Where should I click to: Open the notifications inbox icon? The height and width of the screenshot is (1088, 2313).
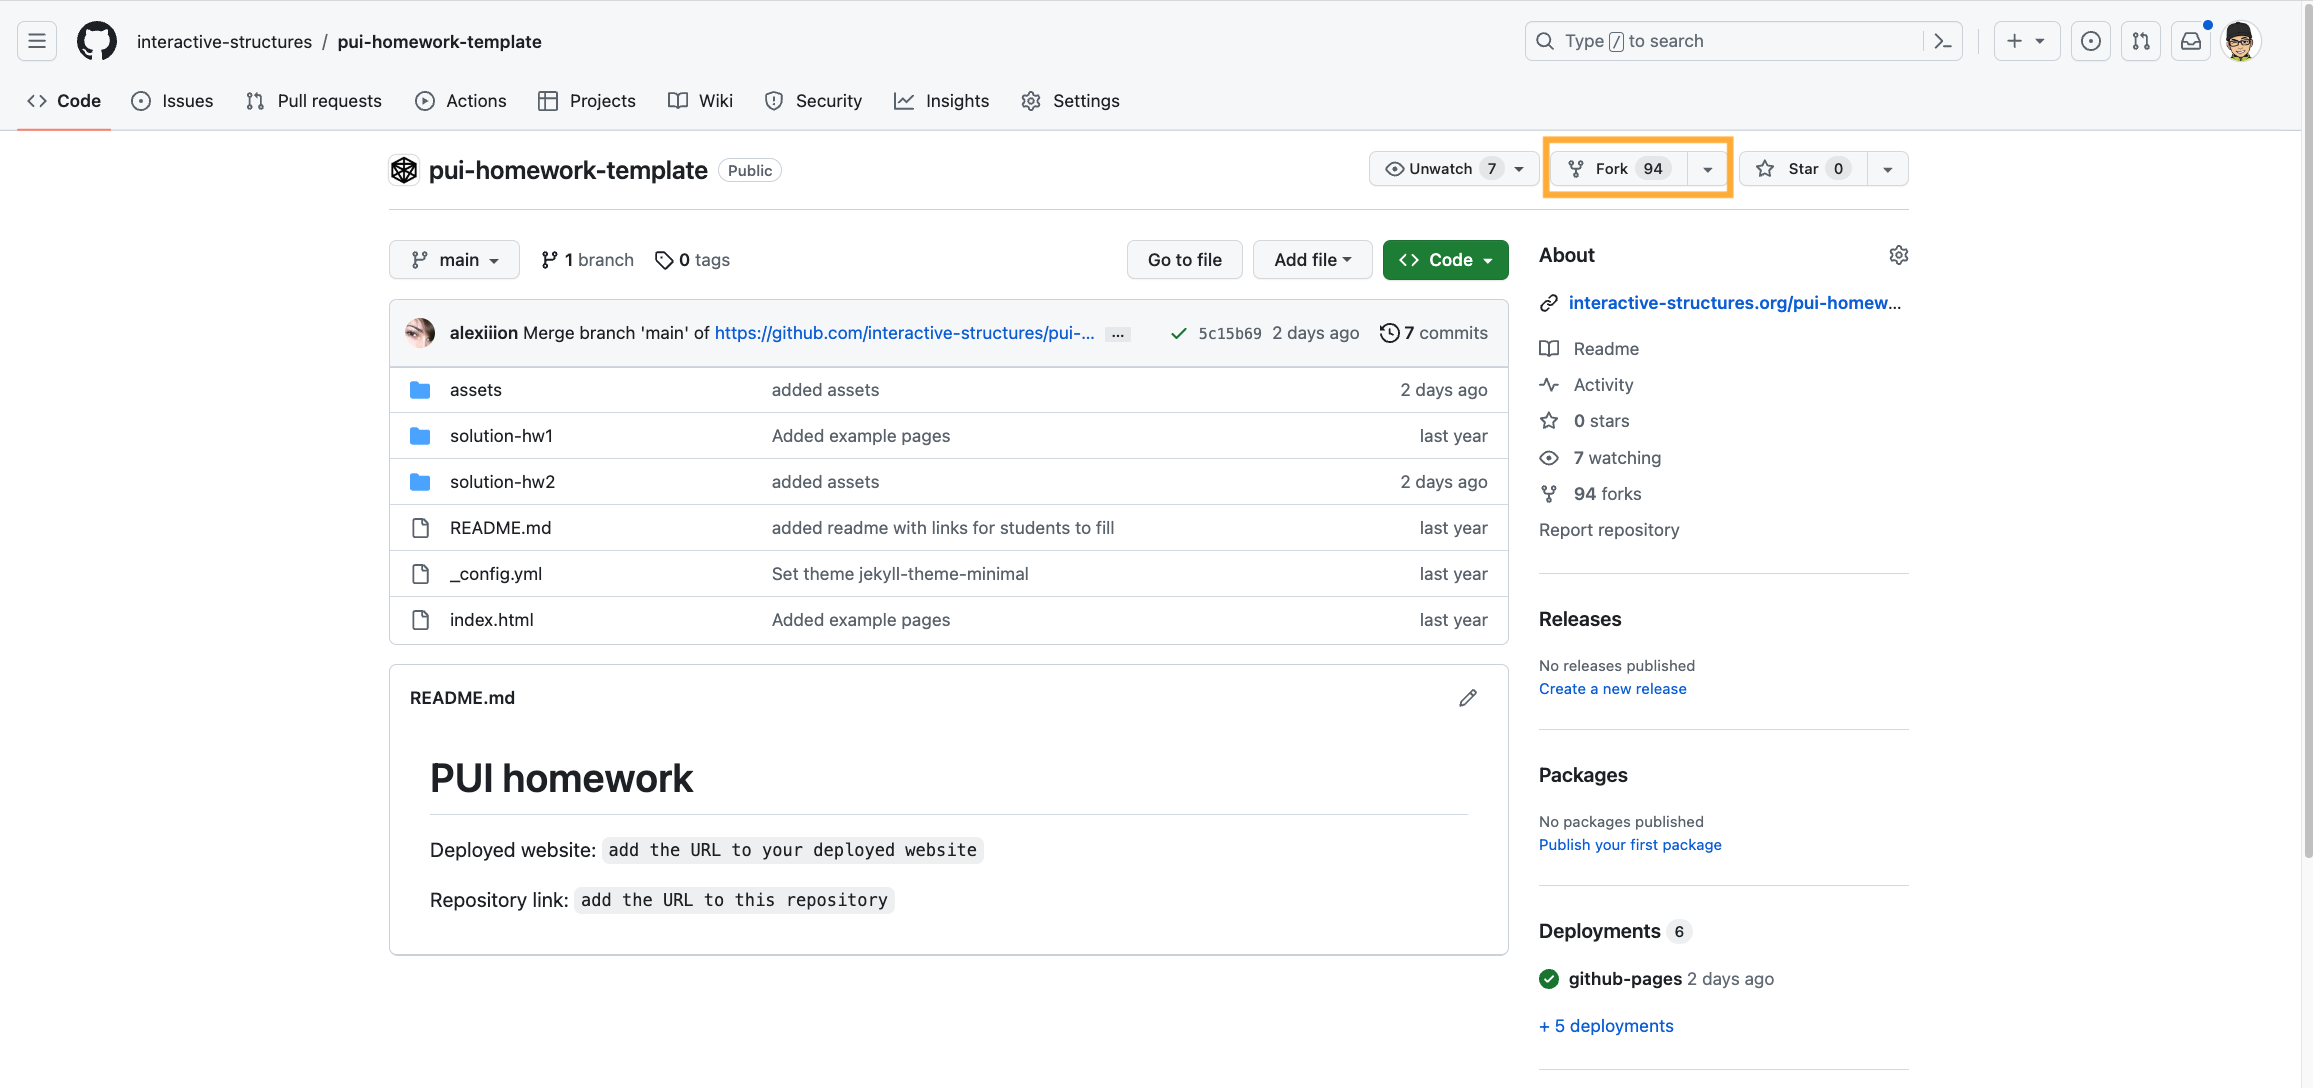[x=2190, y=41]
